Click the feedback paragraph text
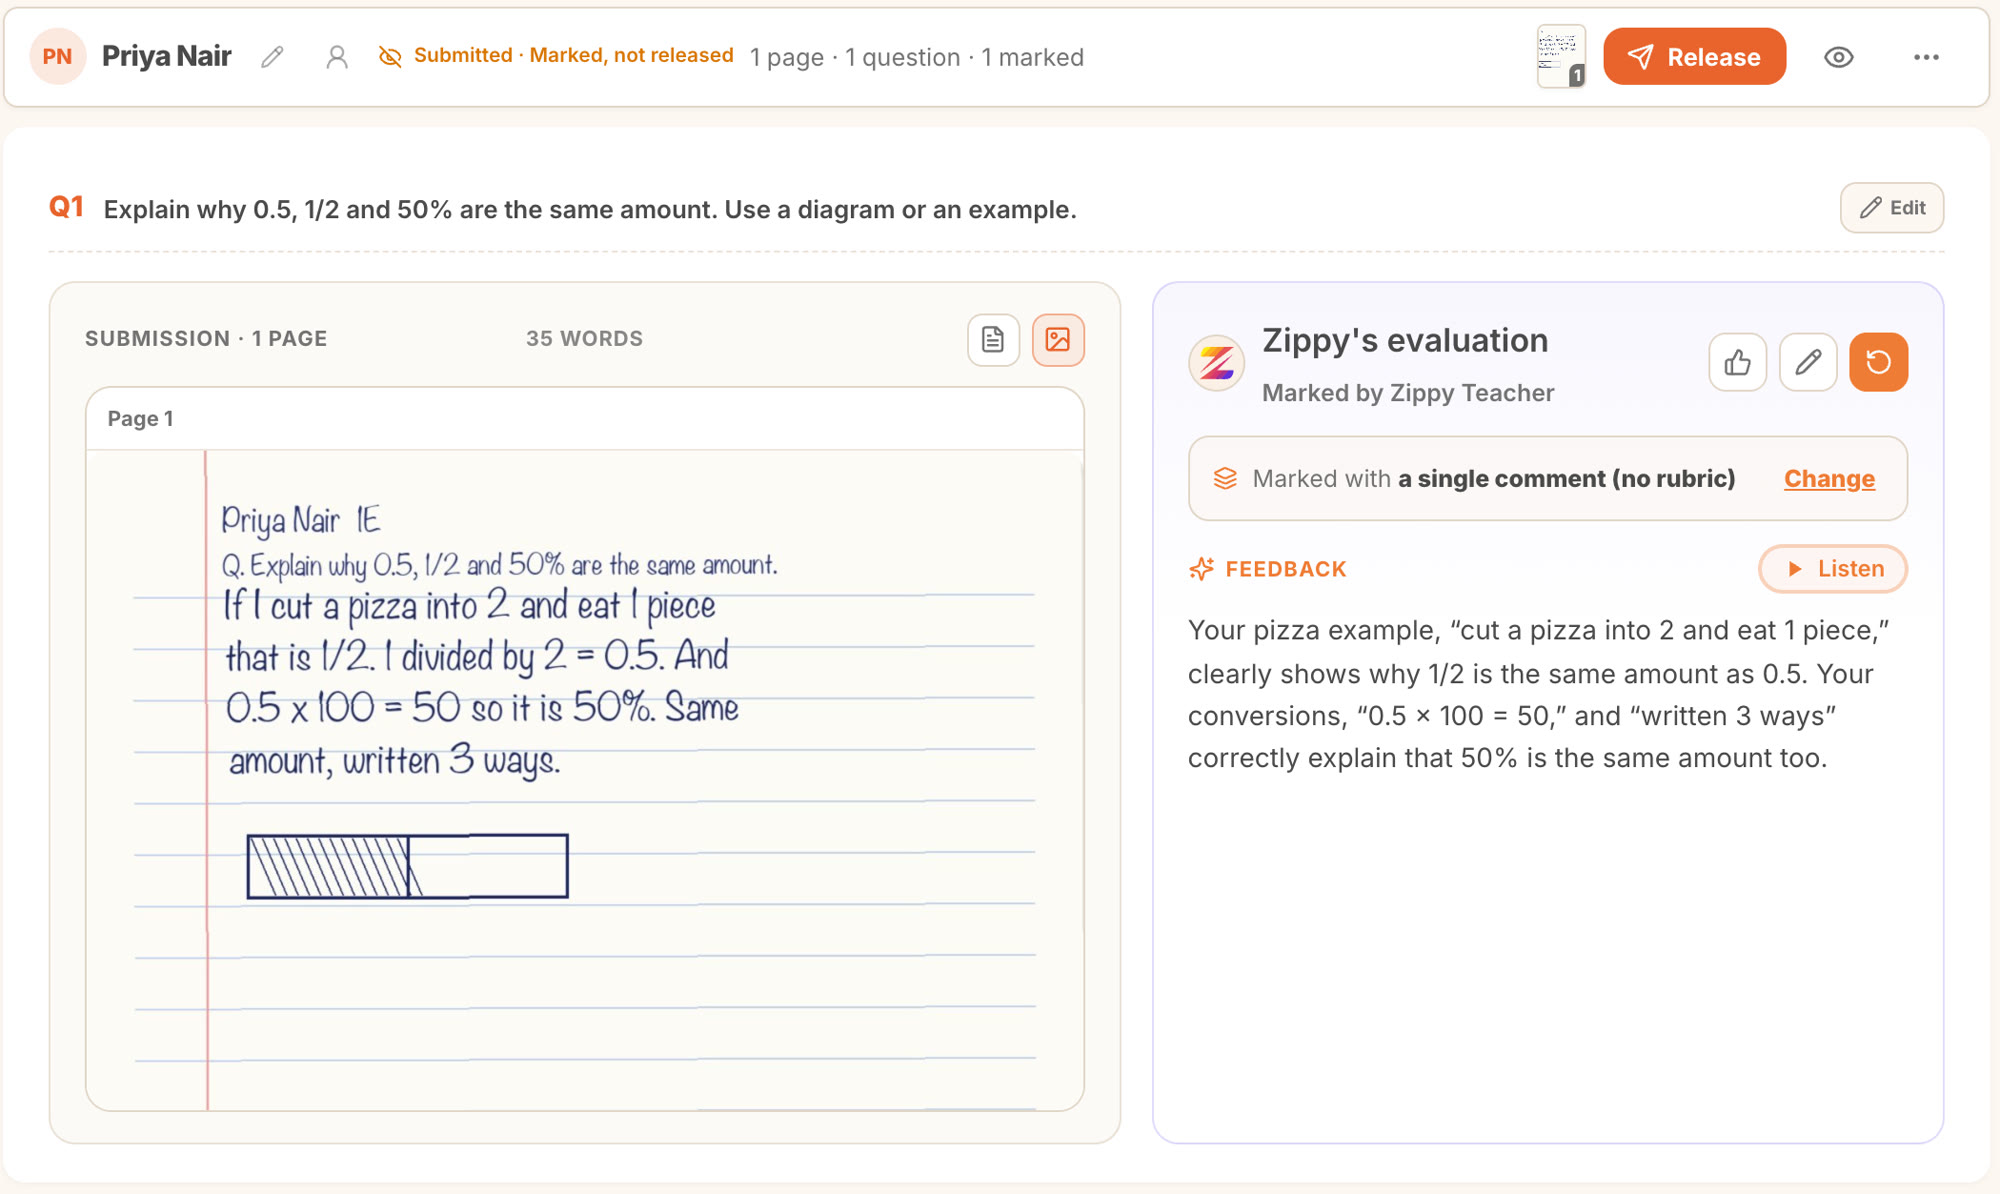The width and height of the screenshot is (2000, 1194). point(1540,694)
